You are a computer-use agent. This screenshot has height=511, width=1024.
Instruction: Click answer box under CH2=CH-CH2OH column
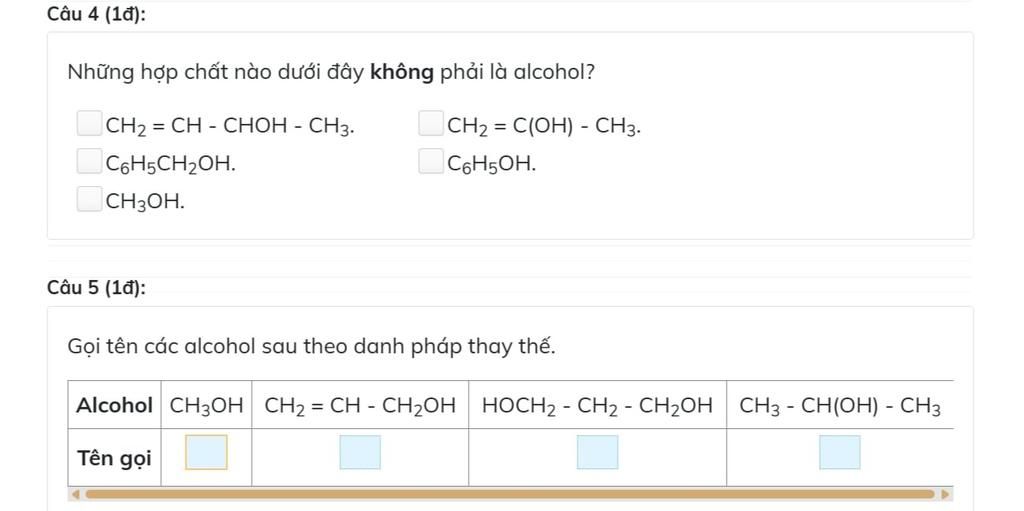point(360,452)
